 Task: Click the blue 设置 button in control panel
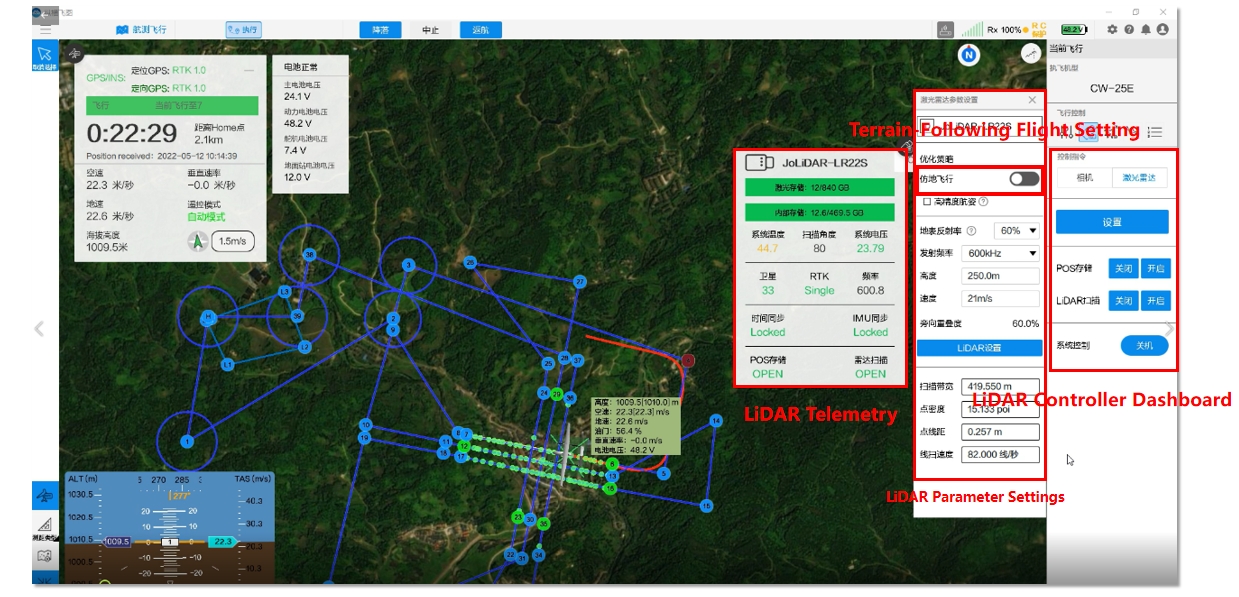point(1112,222)
